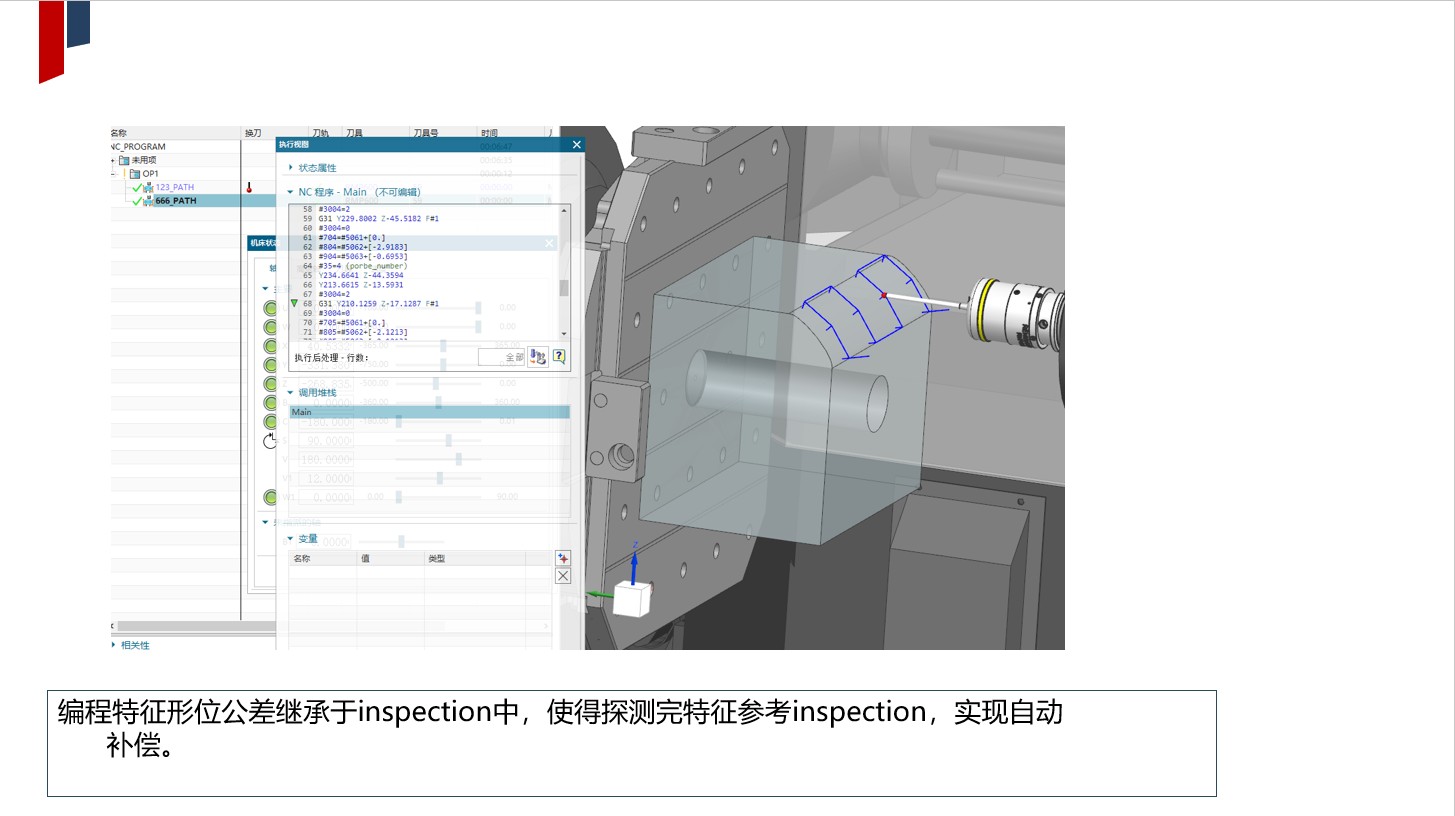Image resolution: width=1455 pixels, height=816 pixels.
Task: Adjust the S axis slider handle
Action: tap(448, 440)
